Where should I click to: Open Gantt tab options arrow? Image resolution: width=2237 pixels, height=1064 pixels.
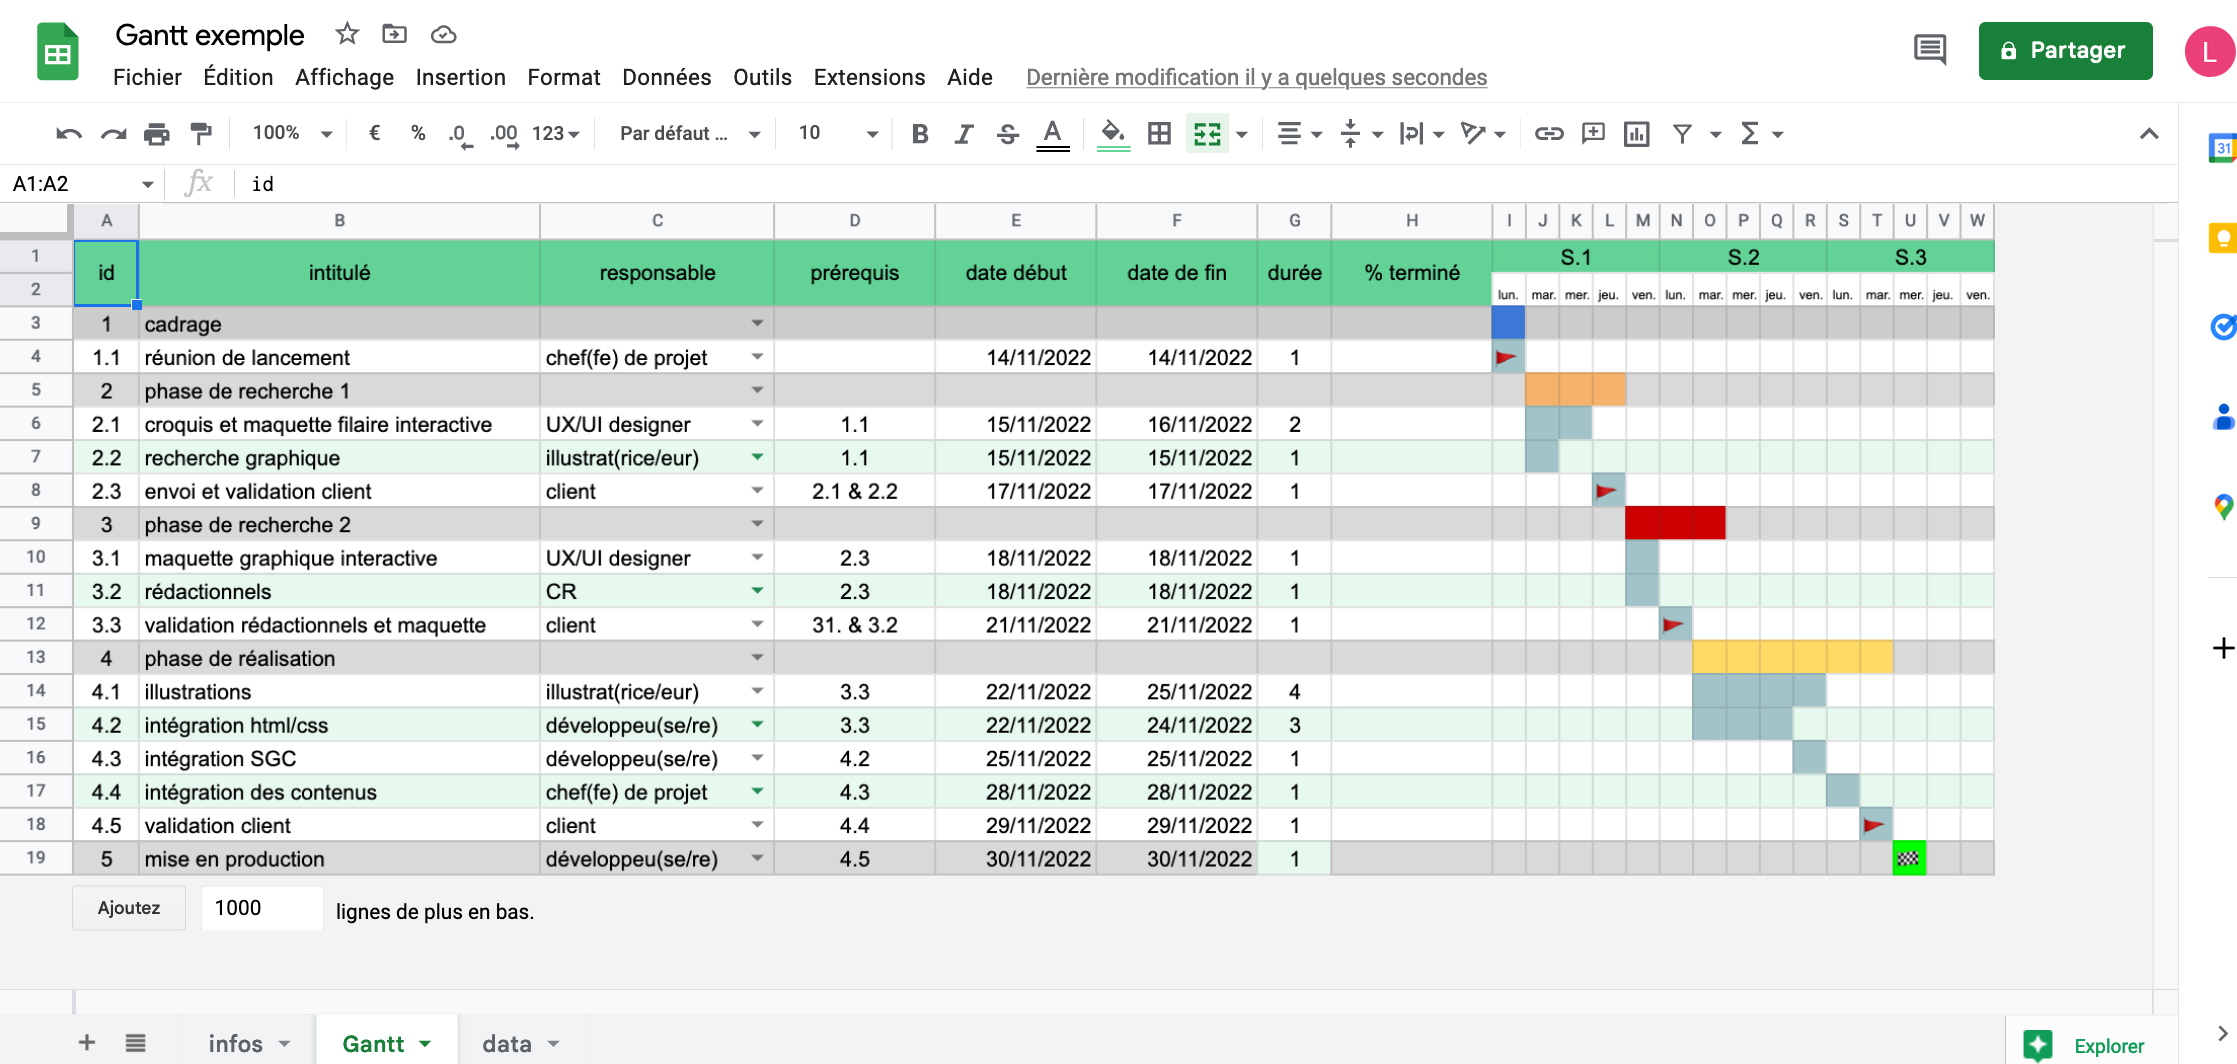click(x=425, y=1043)
